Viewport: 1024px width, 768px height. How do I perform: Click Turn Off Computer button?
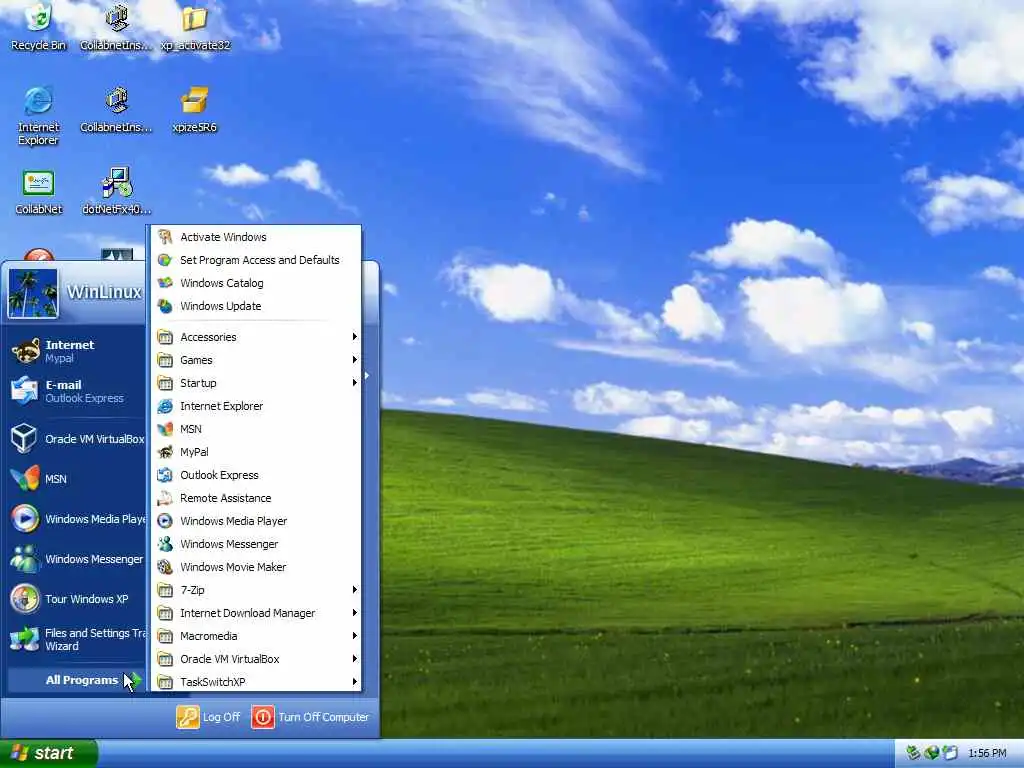coord(310,717)
